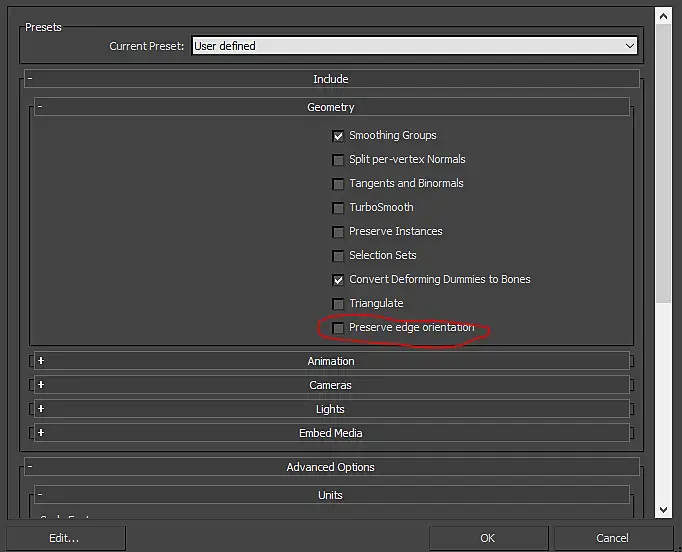Confirm export with the OK button
Image resolution: width=682 pixels, height=552 pixels.
click(488, 538)
